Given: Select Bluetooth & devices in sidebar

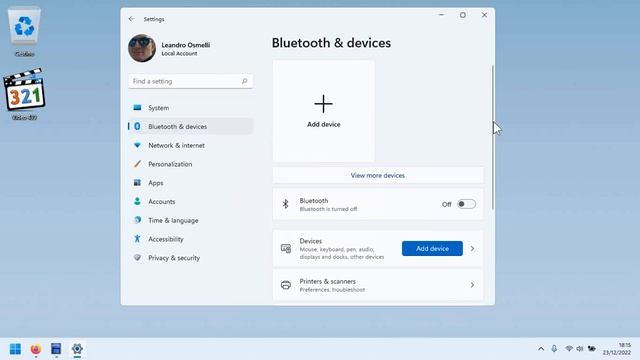Looking at the screenshot, I should point(191,127).
